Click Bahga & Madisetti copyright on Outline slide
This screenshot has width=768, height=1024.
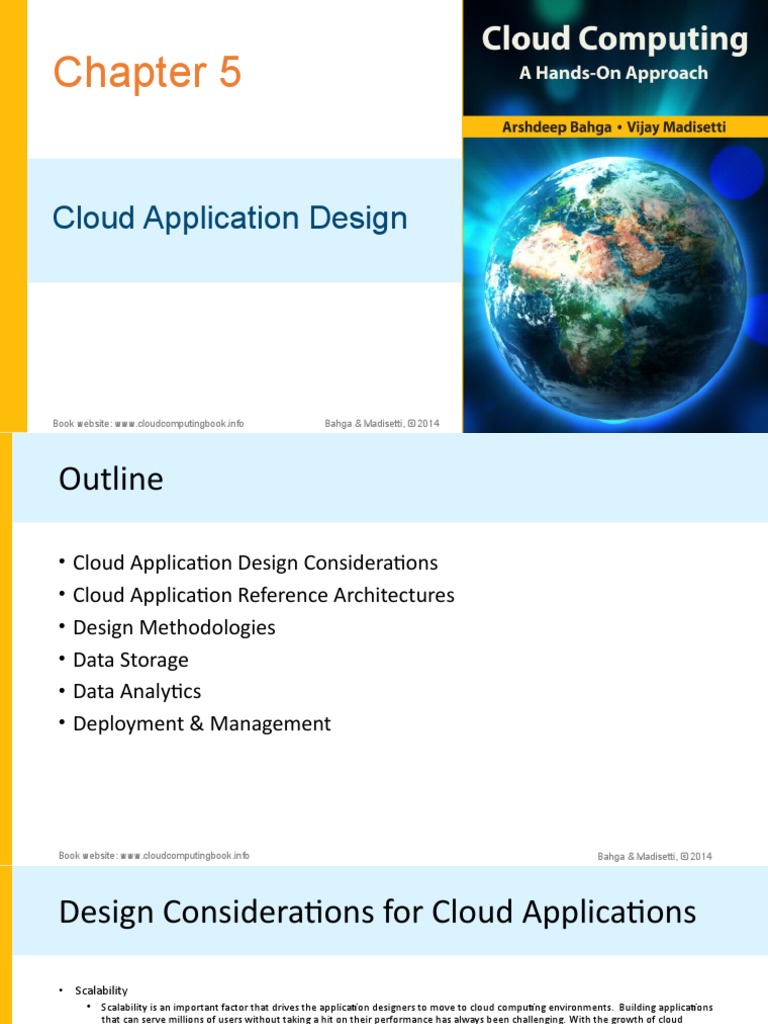tap(655, 856)
